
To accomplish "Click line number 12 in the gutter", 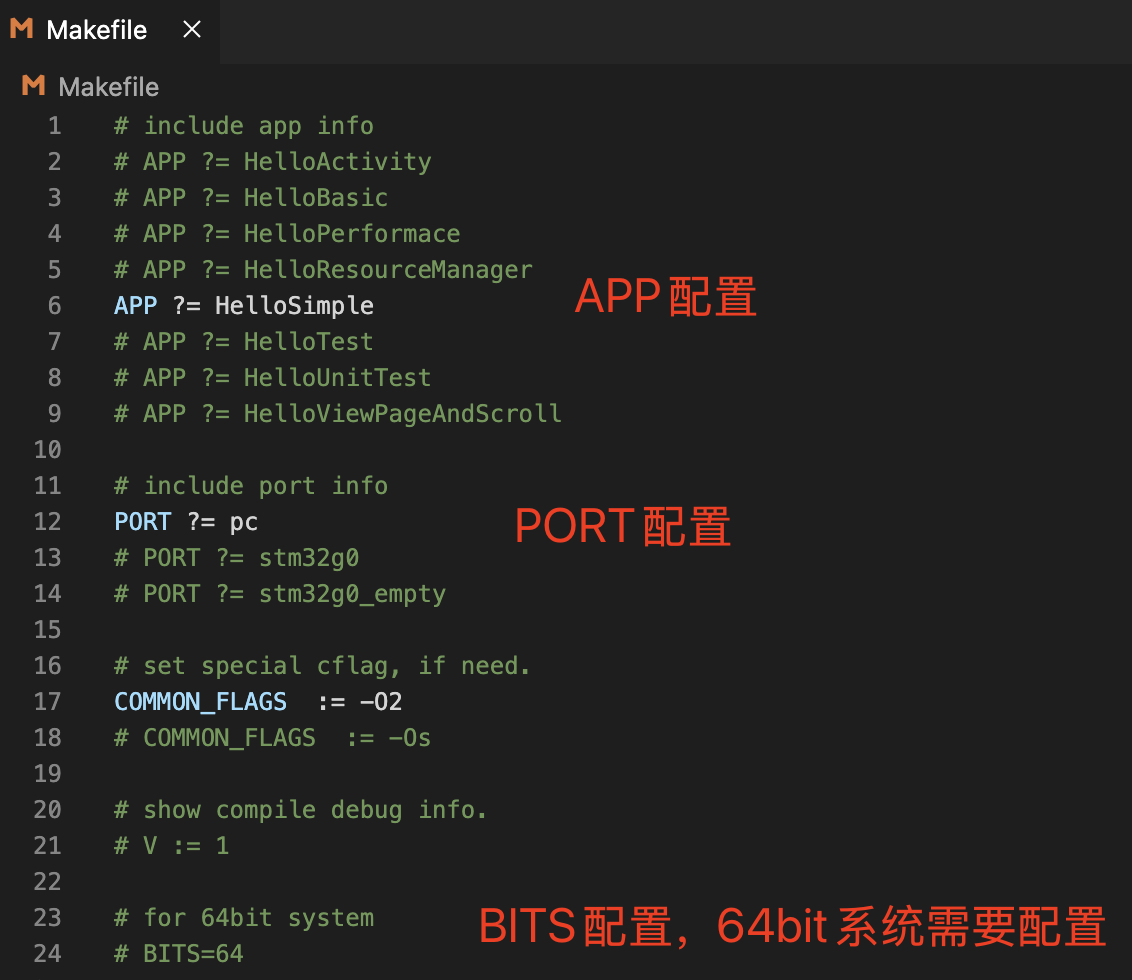I will click(47, 521).
